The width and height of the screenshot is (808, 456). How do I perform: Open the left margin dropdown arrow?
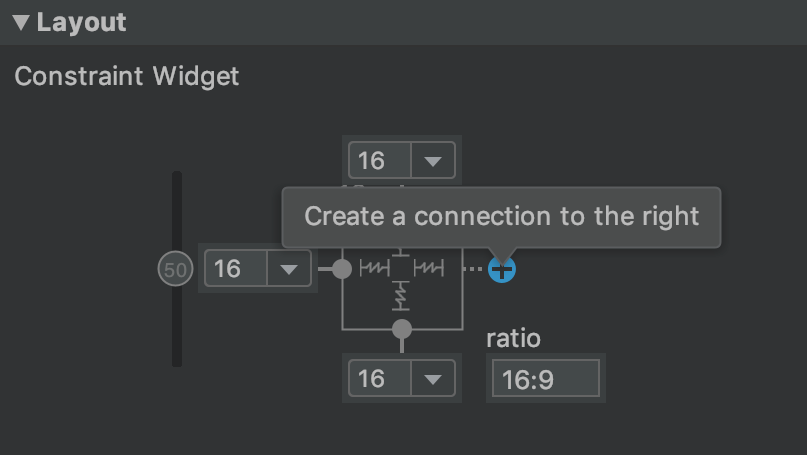(x=289, y=270)
